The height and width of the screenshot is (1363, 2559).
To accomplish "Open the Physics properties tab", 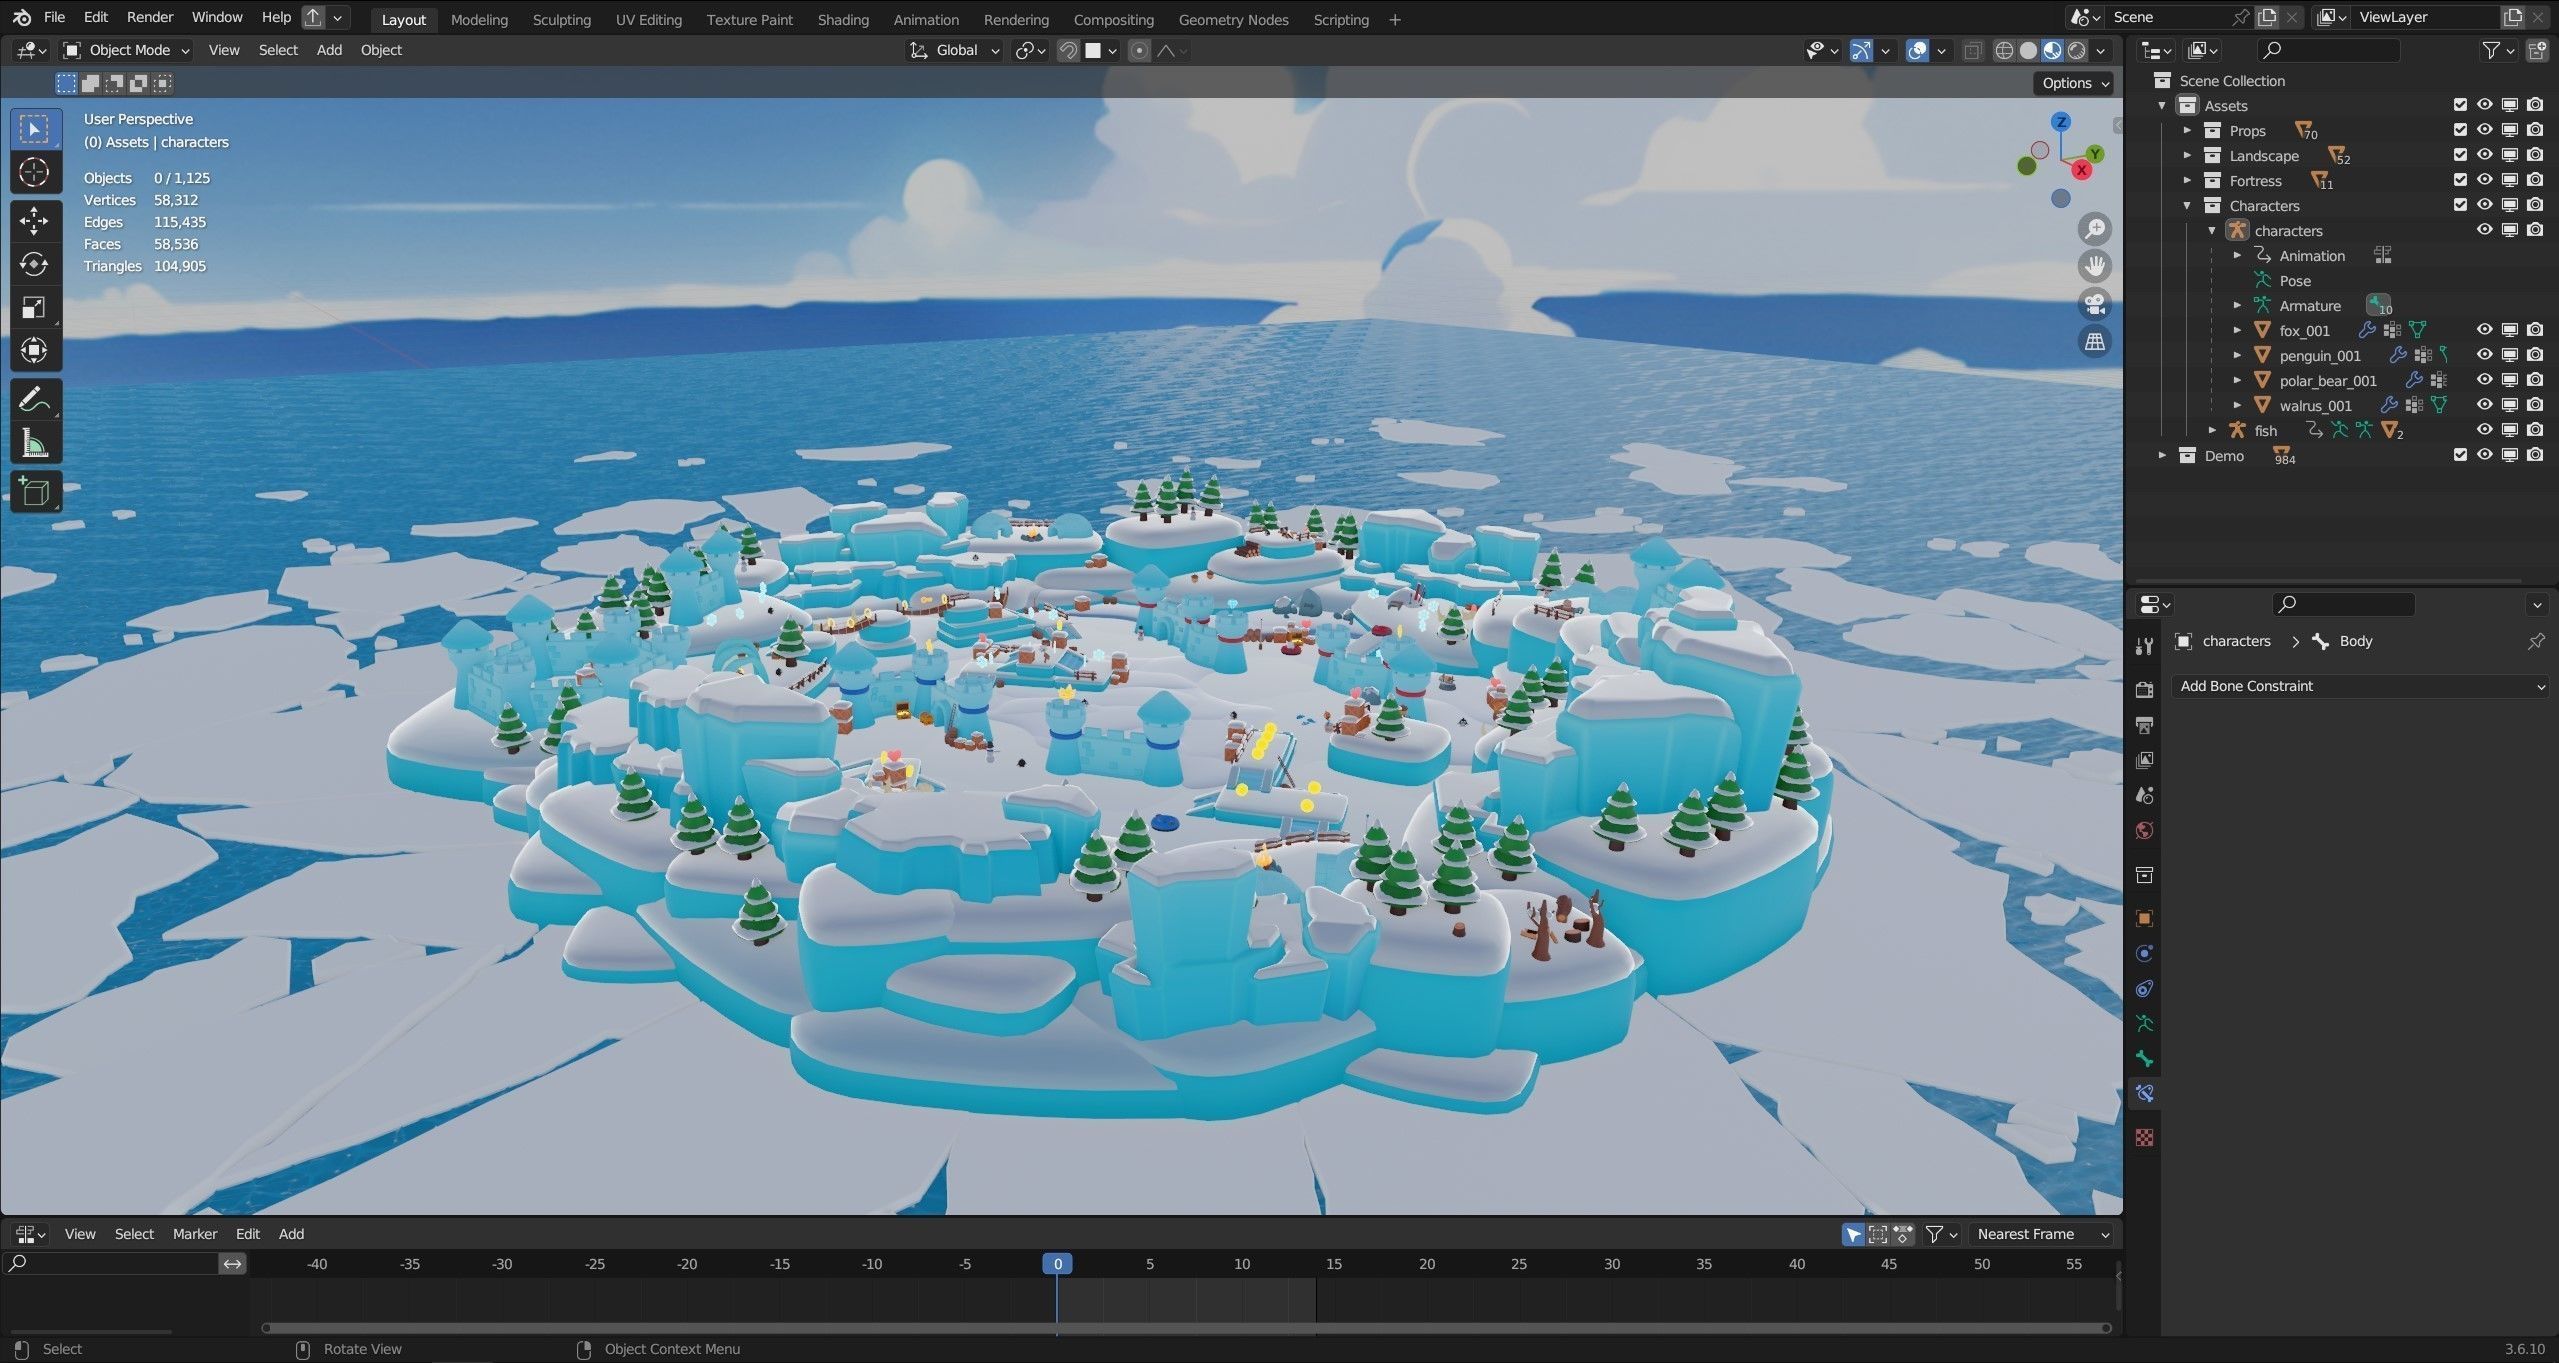I will pos(2144,954).
